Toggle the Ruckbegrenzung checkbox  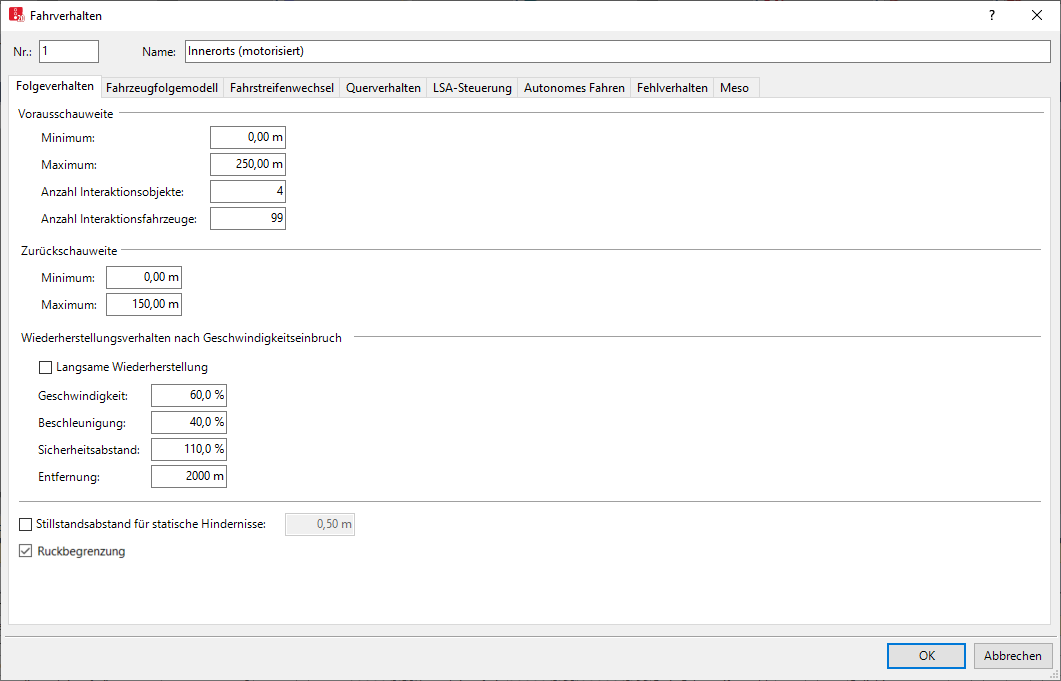point(26,551)
